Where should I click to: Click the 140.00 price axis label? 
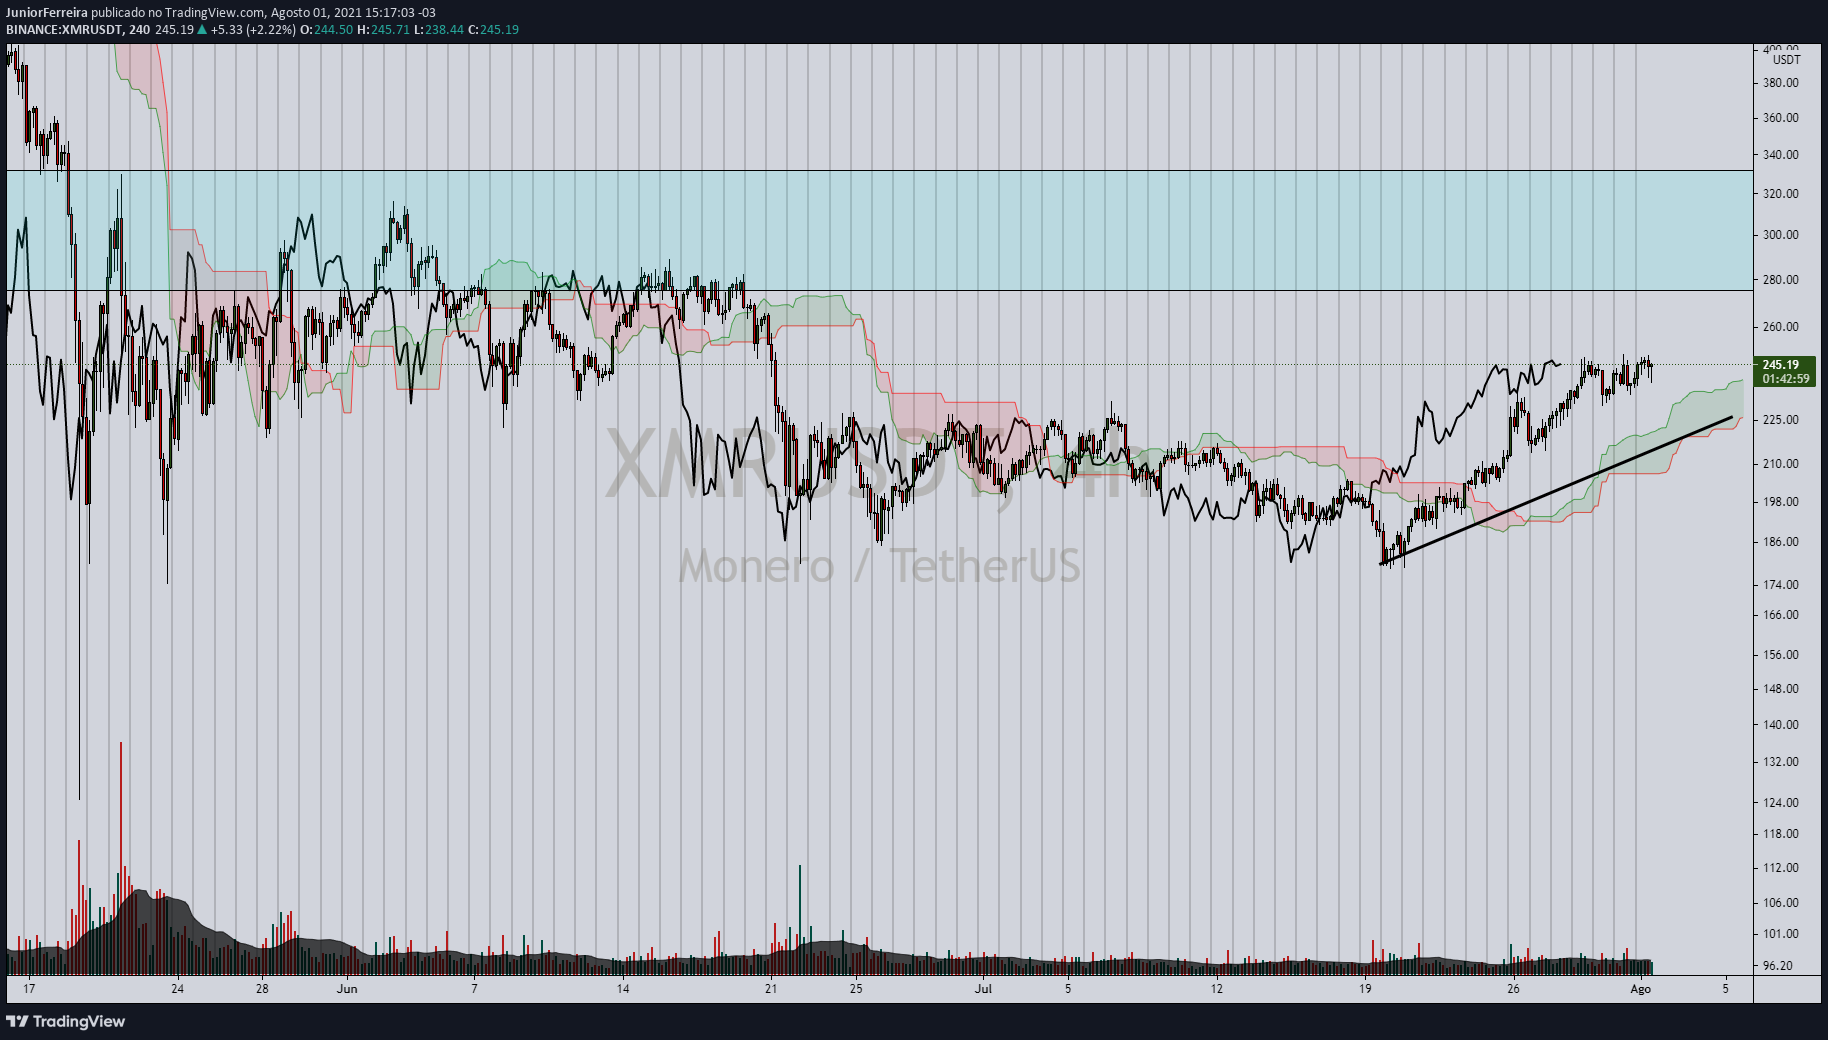tap(1781, 725)
